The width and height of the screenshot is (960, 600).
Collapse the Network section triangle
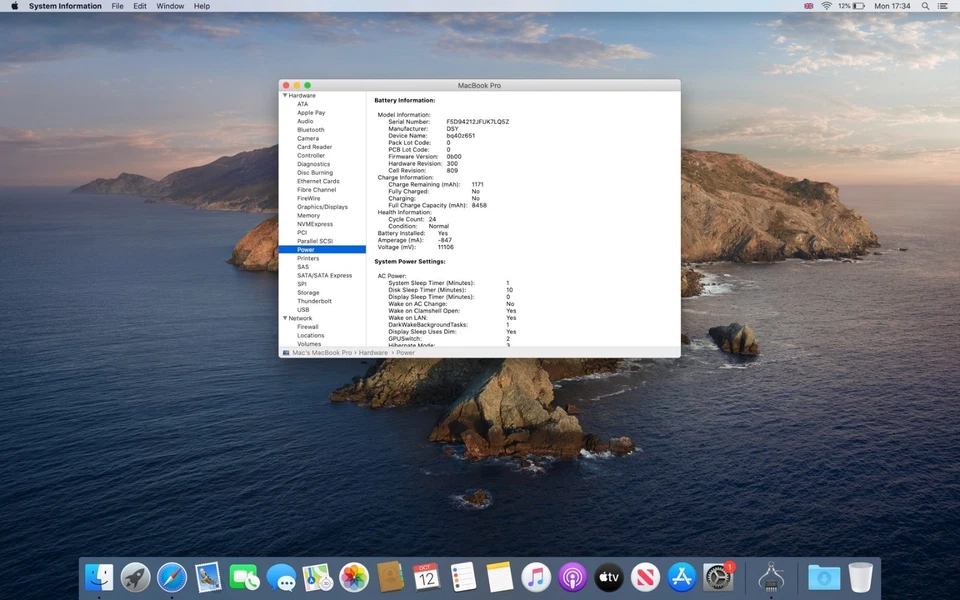tap(285, 318)
